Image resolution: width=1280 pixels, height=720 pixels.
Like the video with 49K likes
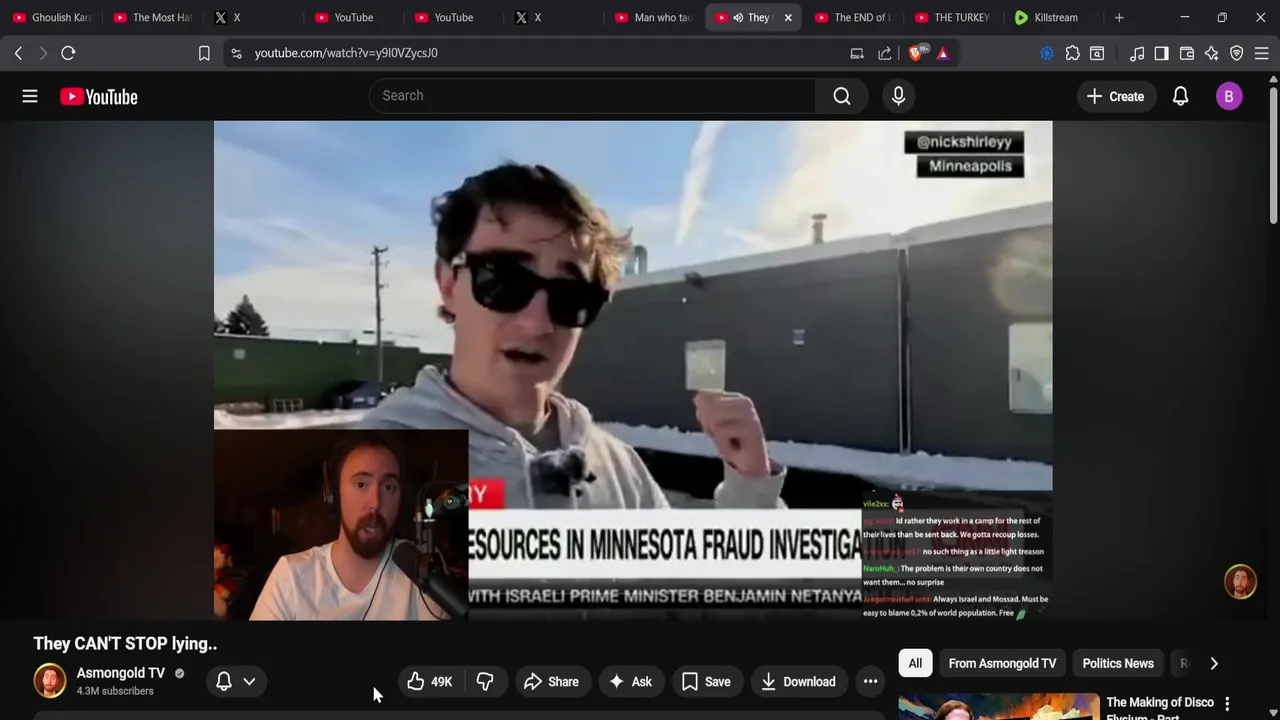[x=430, y=682]
